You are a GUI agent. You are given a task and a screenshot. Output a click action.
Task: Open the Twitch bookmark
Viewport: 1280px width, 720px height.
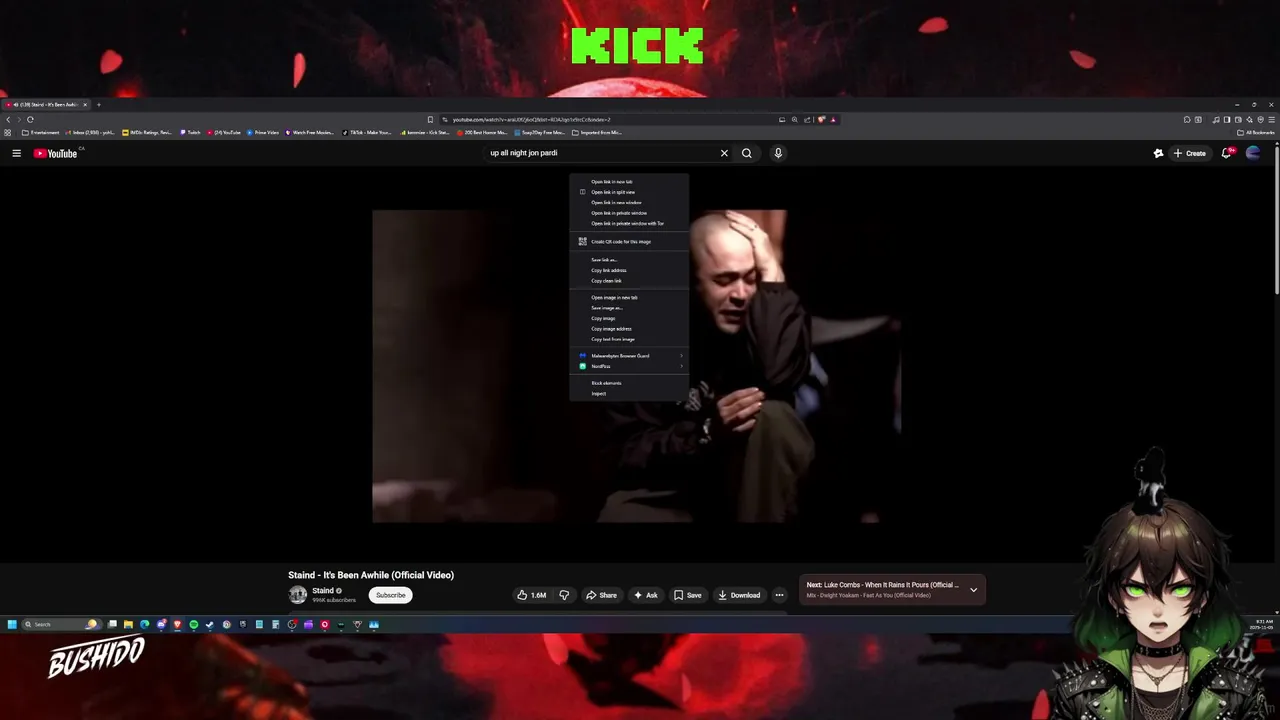point(190,132)
